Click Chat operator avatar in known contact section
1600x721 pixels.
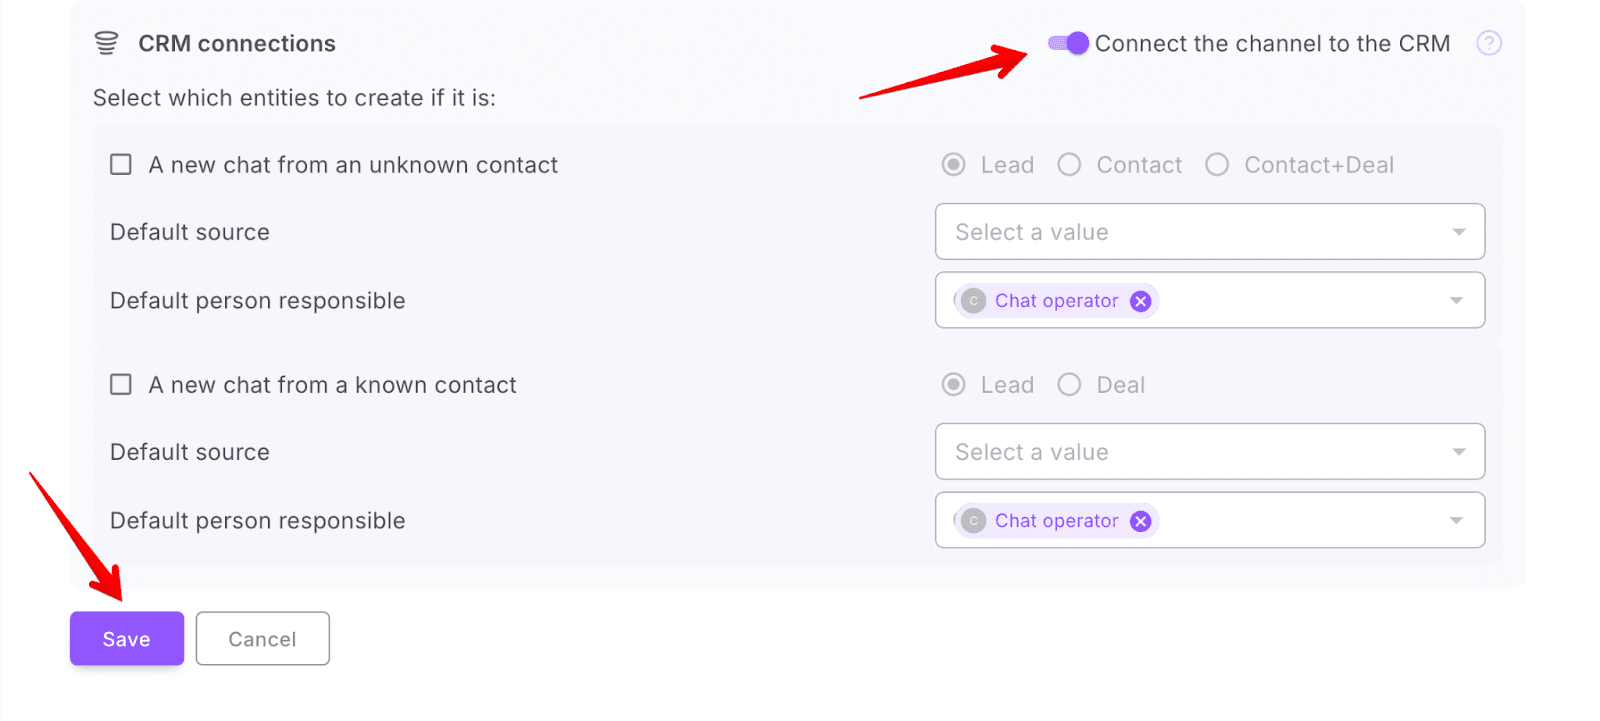(x=973, y=521)
